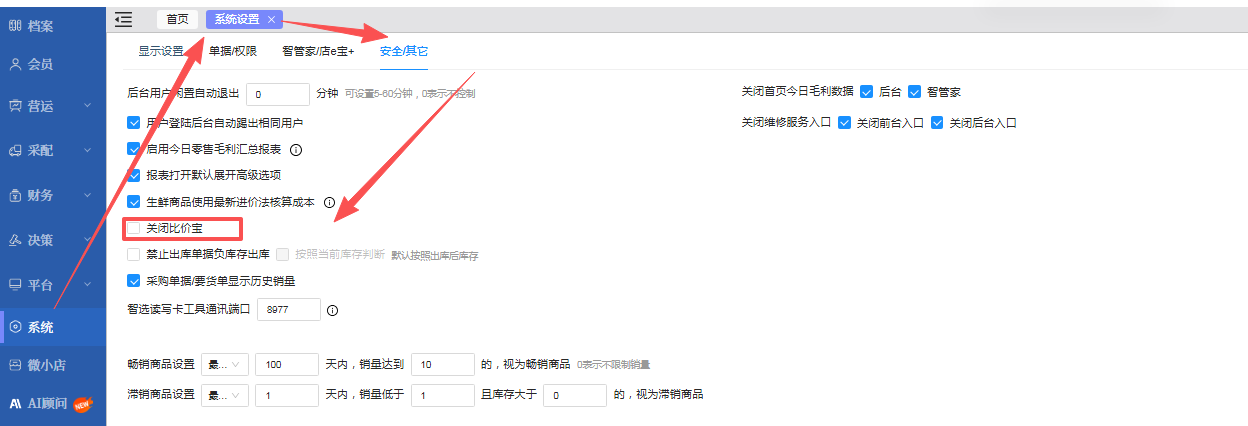The image size is (1248, 426).
Task: Toggle disabled 按照当前库存判断 checkbox
Action: 283,255
